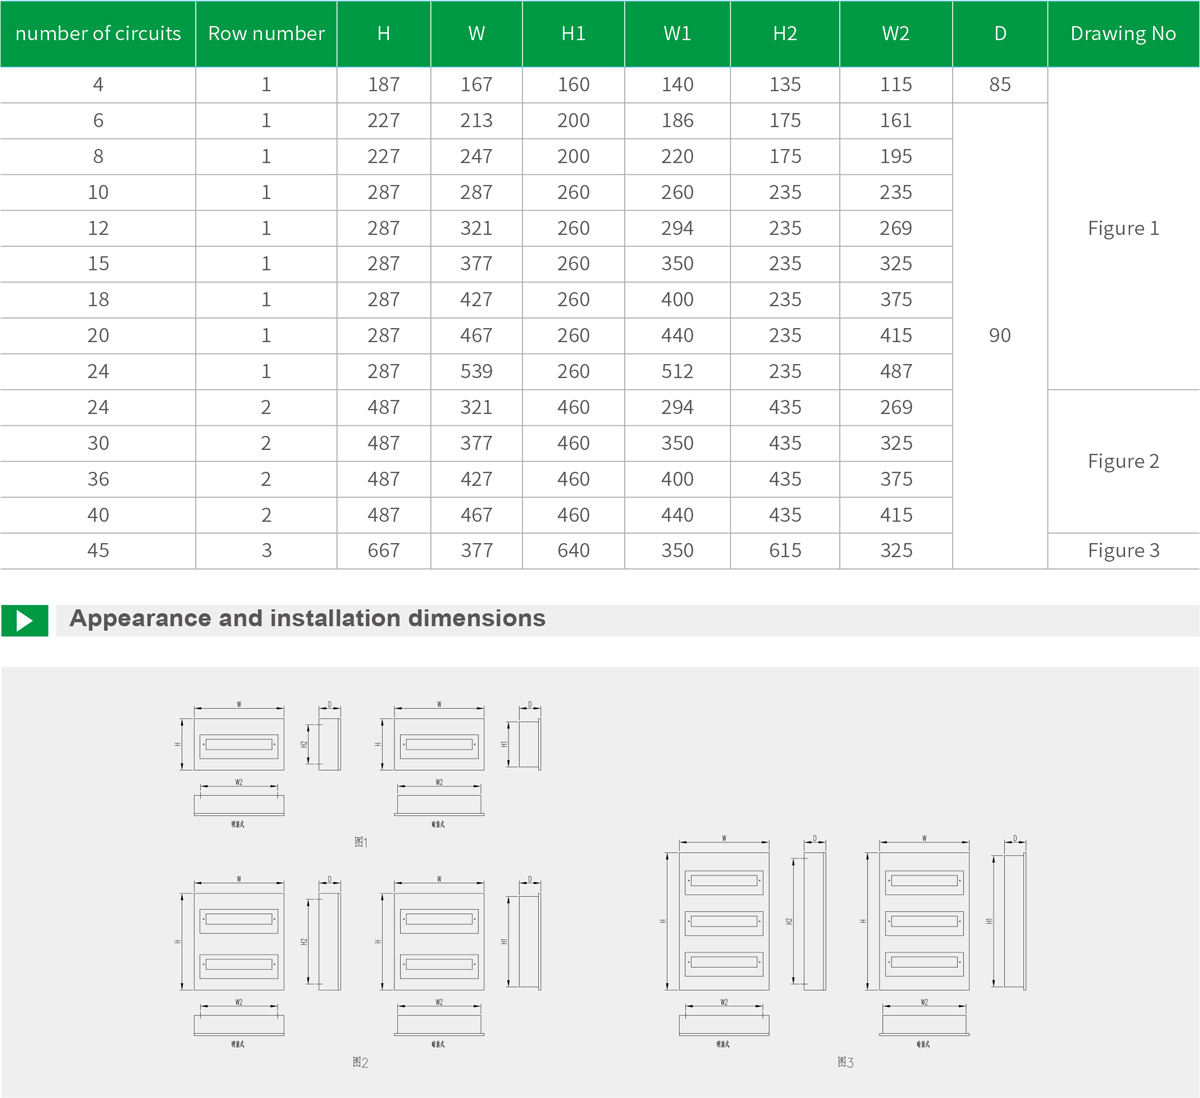Click the 图3 figure caption
The image size is (1200, 1098).
click(845, 1062)
